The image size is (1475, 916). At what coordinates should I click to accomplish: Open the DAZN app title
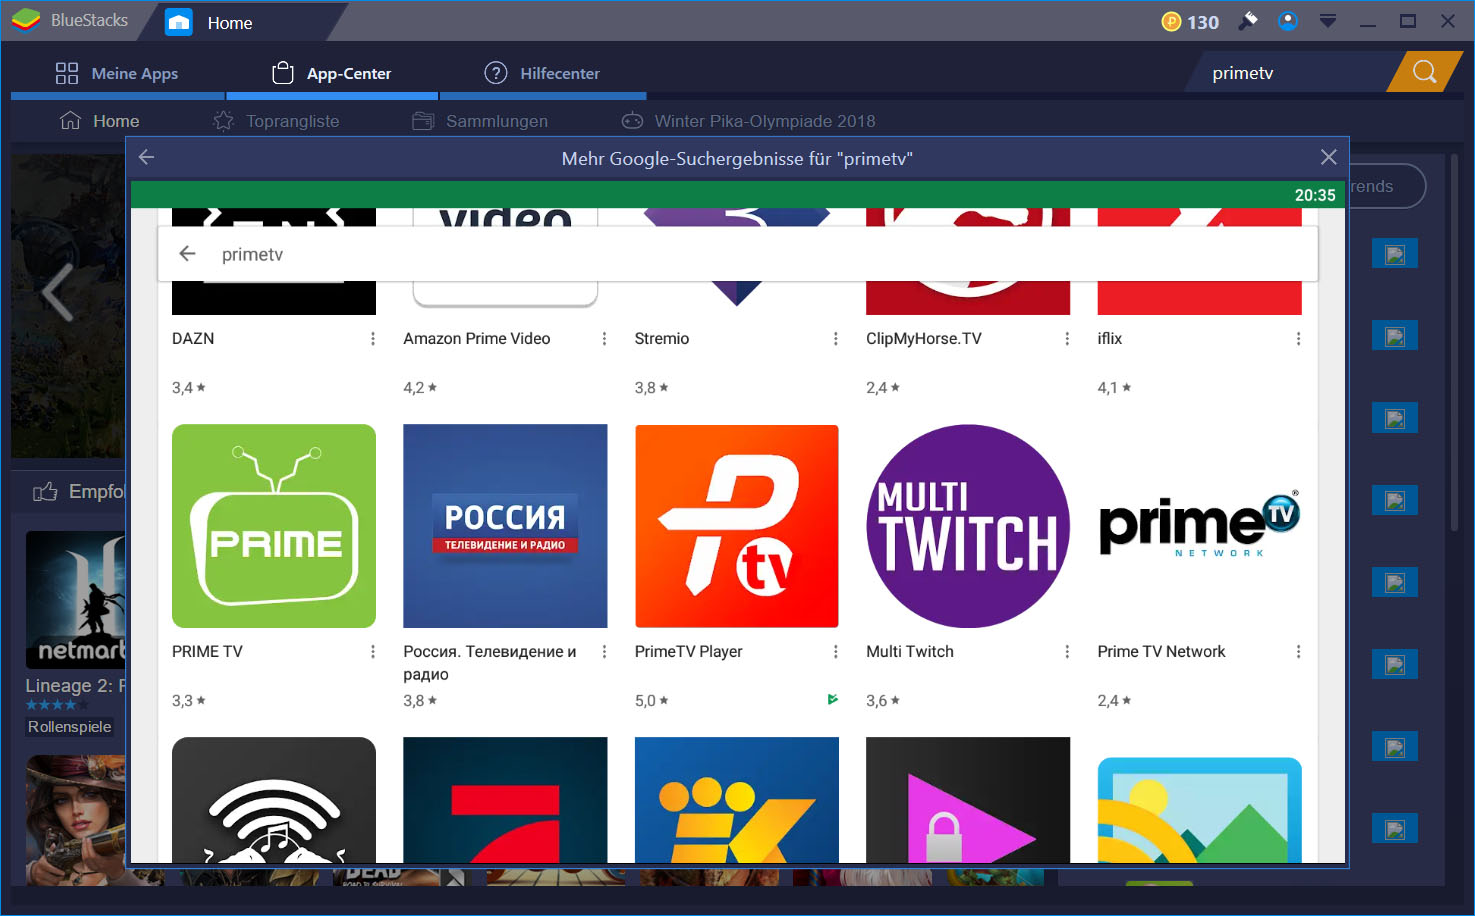[193, 339]
